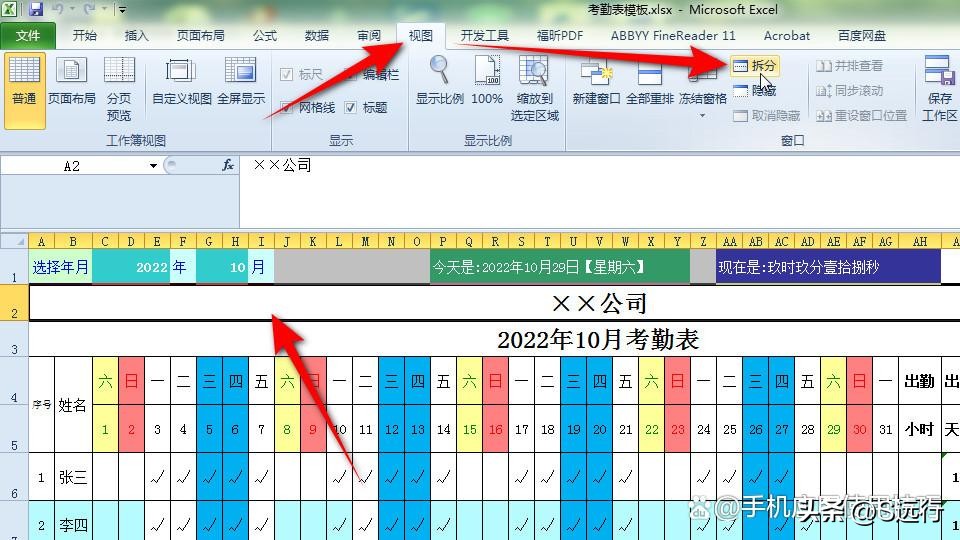Click the Name Box showing A2

point(72,165)
